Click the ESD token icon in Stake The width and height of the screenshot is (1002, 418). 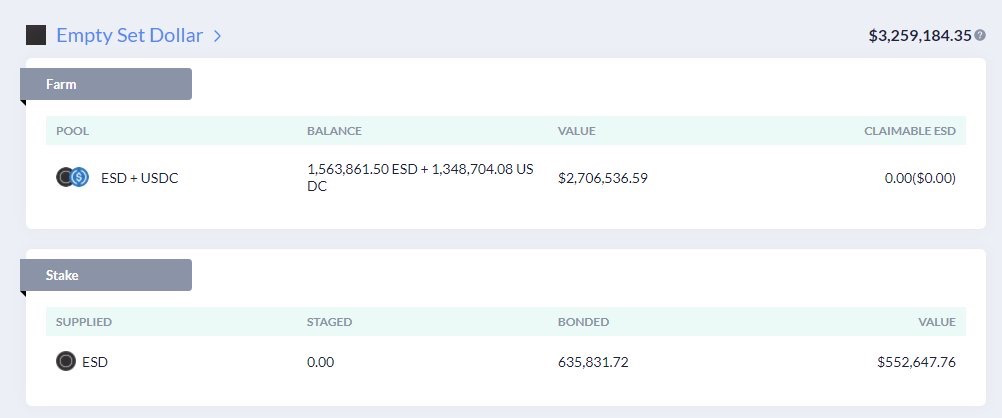pos(66,362)
